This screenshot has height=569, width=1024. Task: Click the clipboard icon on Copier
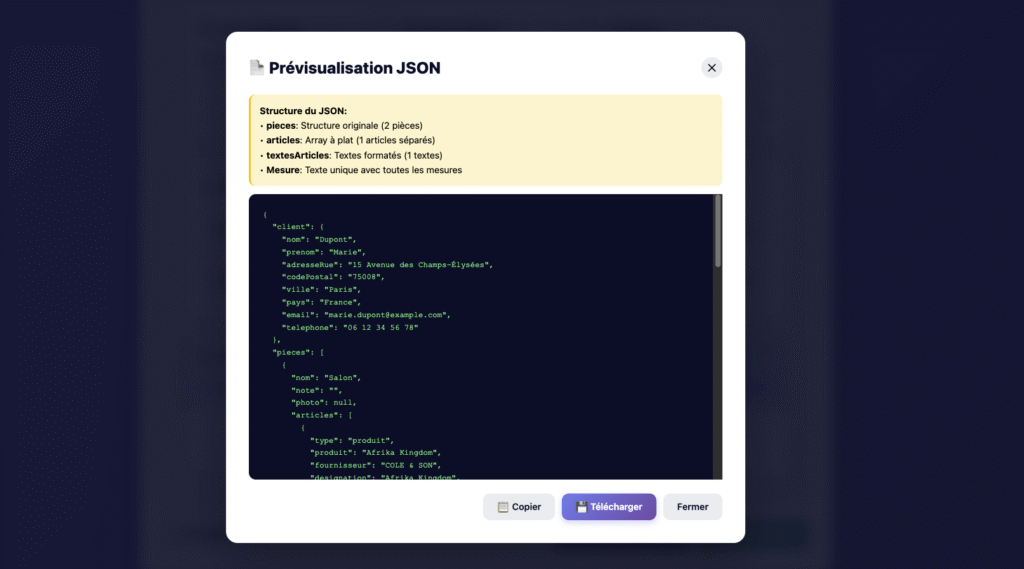[x=503, y=507]
